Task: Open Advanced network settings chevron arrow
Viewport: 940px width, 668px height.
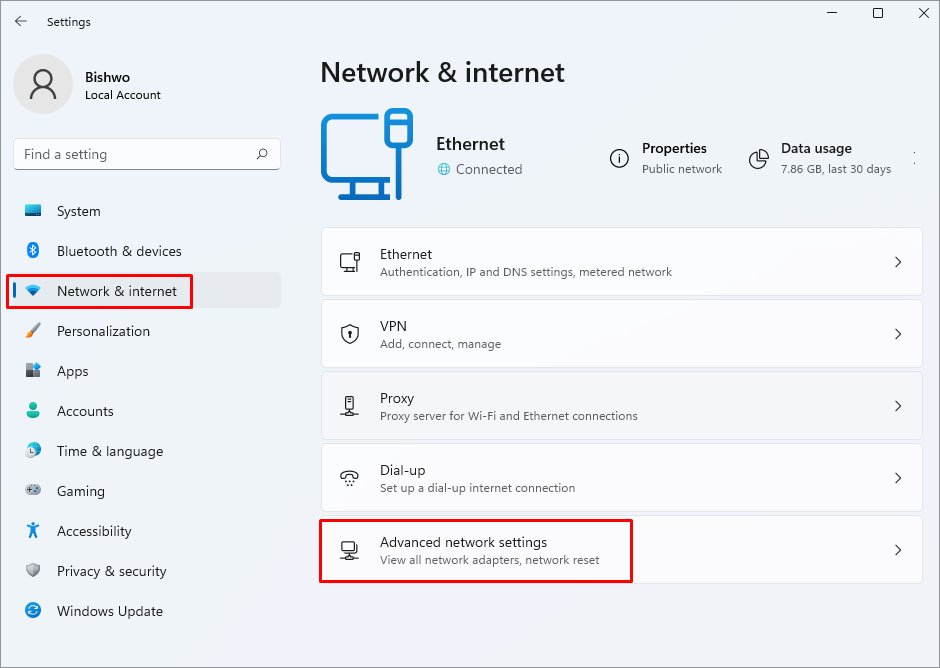Action: (x=898, y=550)
